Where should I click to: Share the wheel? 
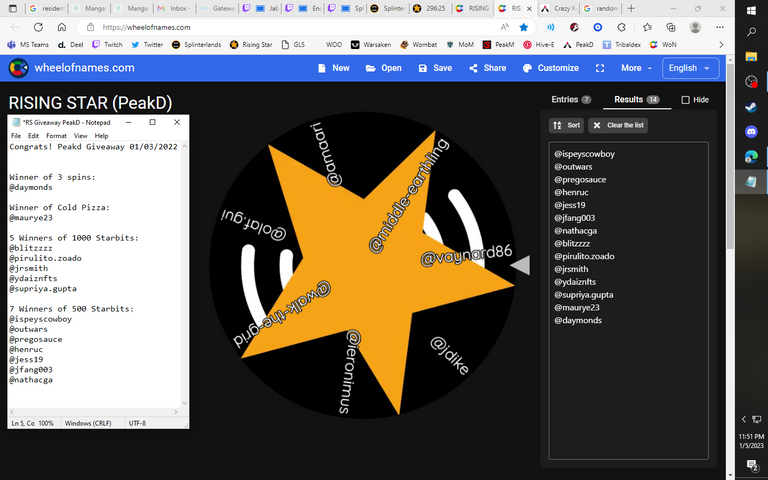tap(487, 68)
